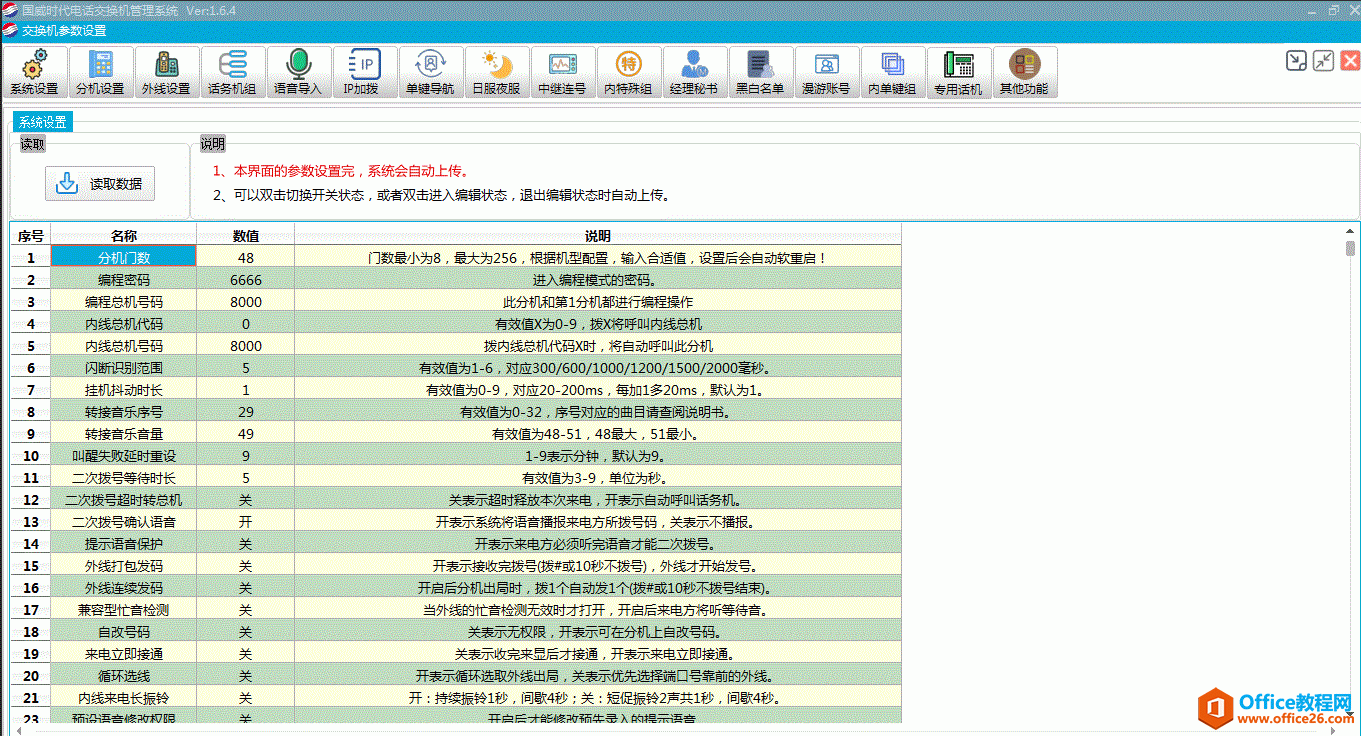1361x736 pixels.
Task: Toggle 兼容型忙音检测 value 关
Action: coord(245,610)
